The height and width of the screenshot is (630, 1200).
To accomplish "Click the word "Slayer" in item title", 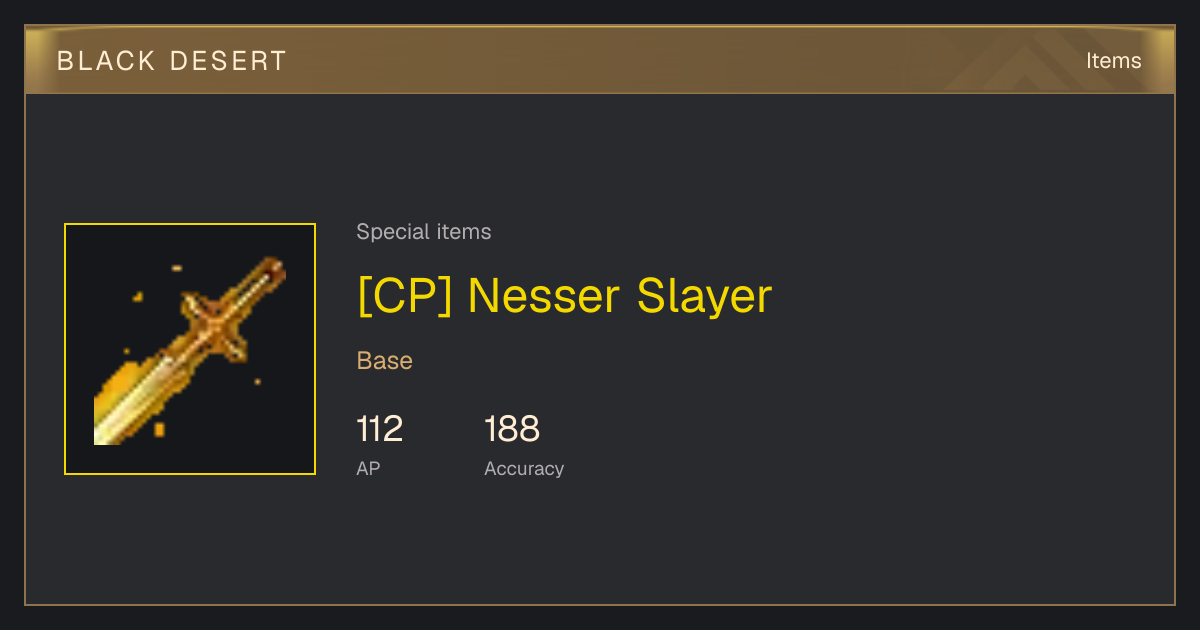I will tap(705, 297).
